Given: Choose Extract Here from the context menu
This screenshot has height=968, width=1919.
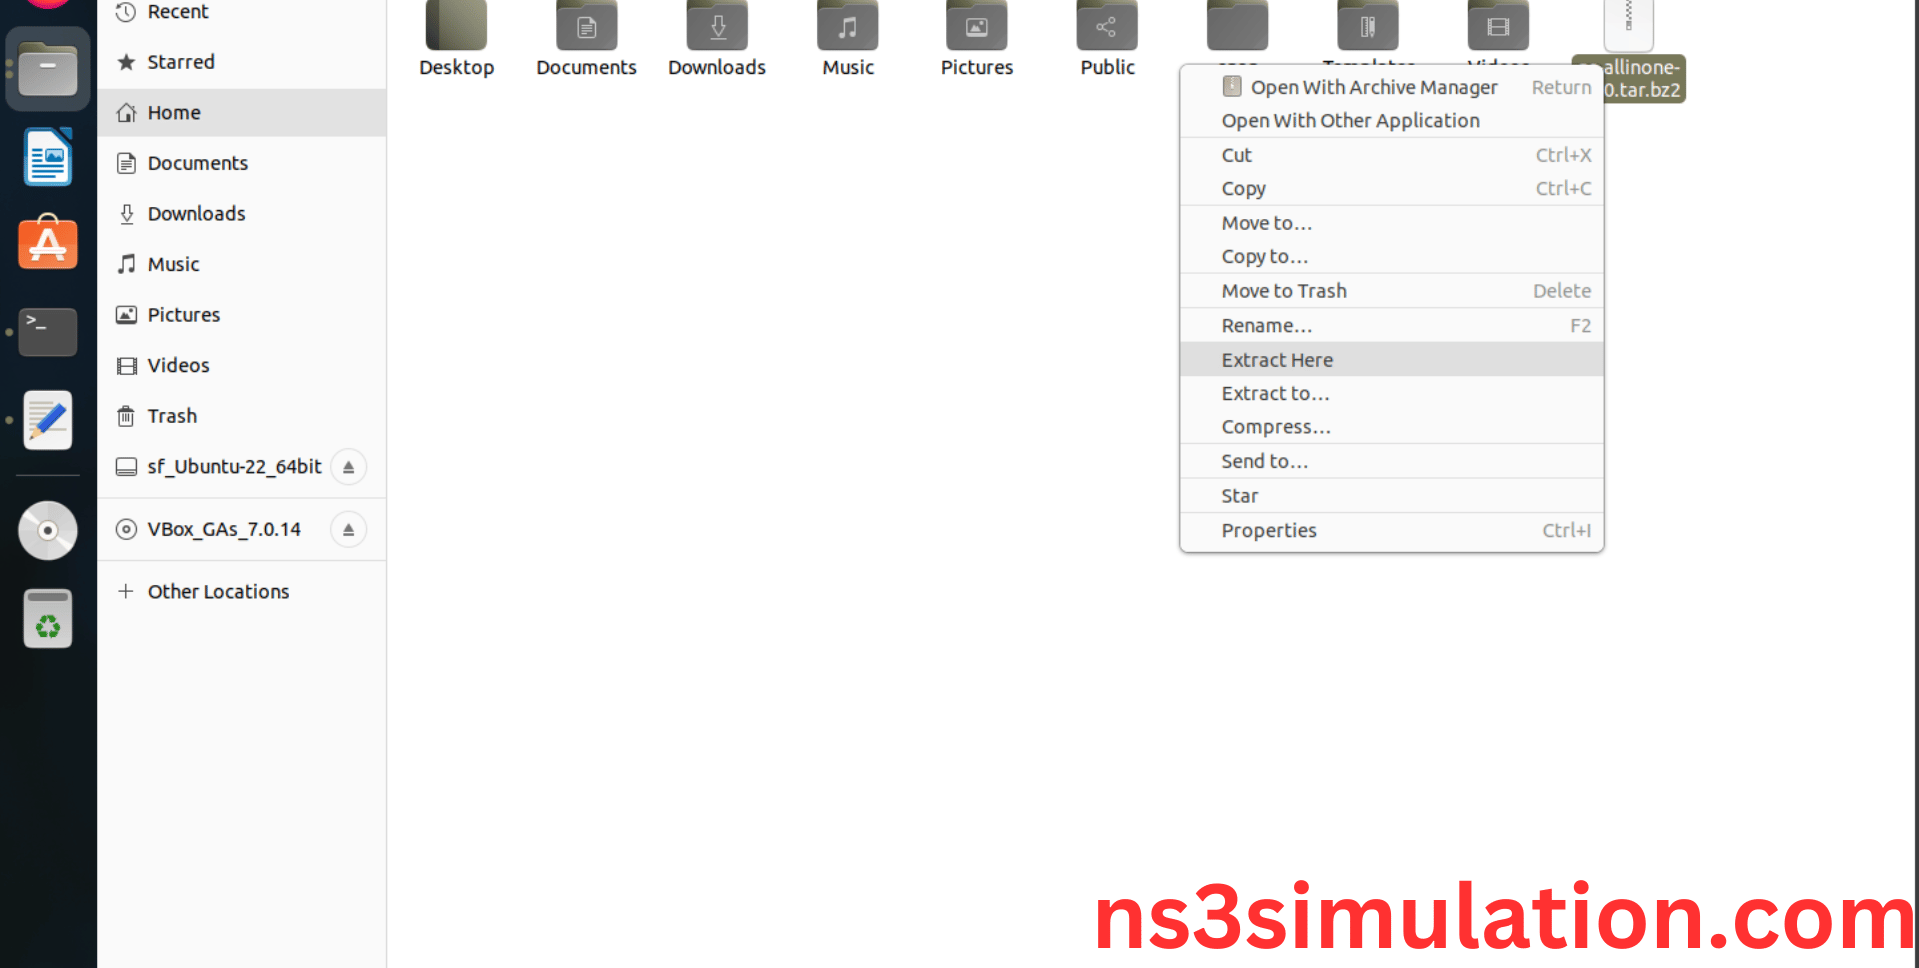Looking at the screenshot, I should pos(1277,359).
